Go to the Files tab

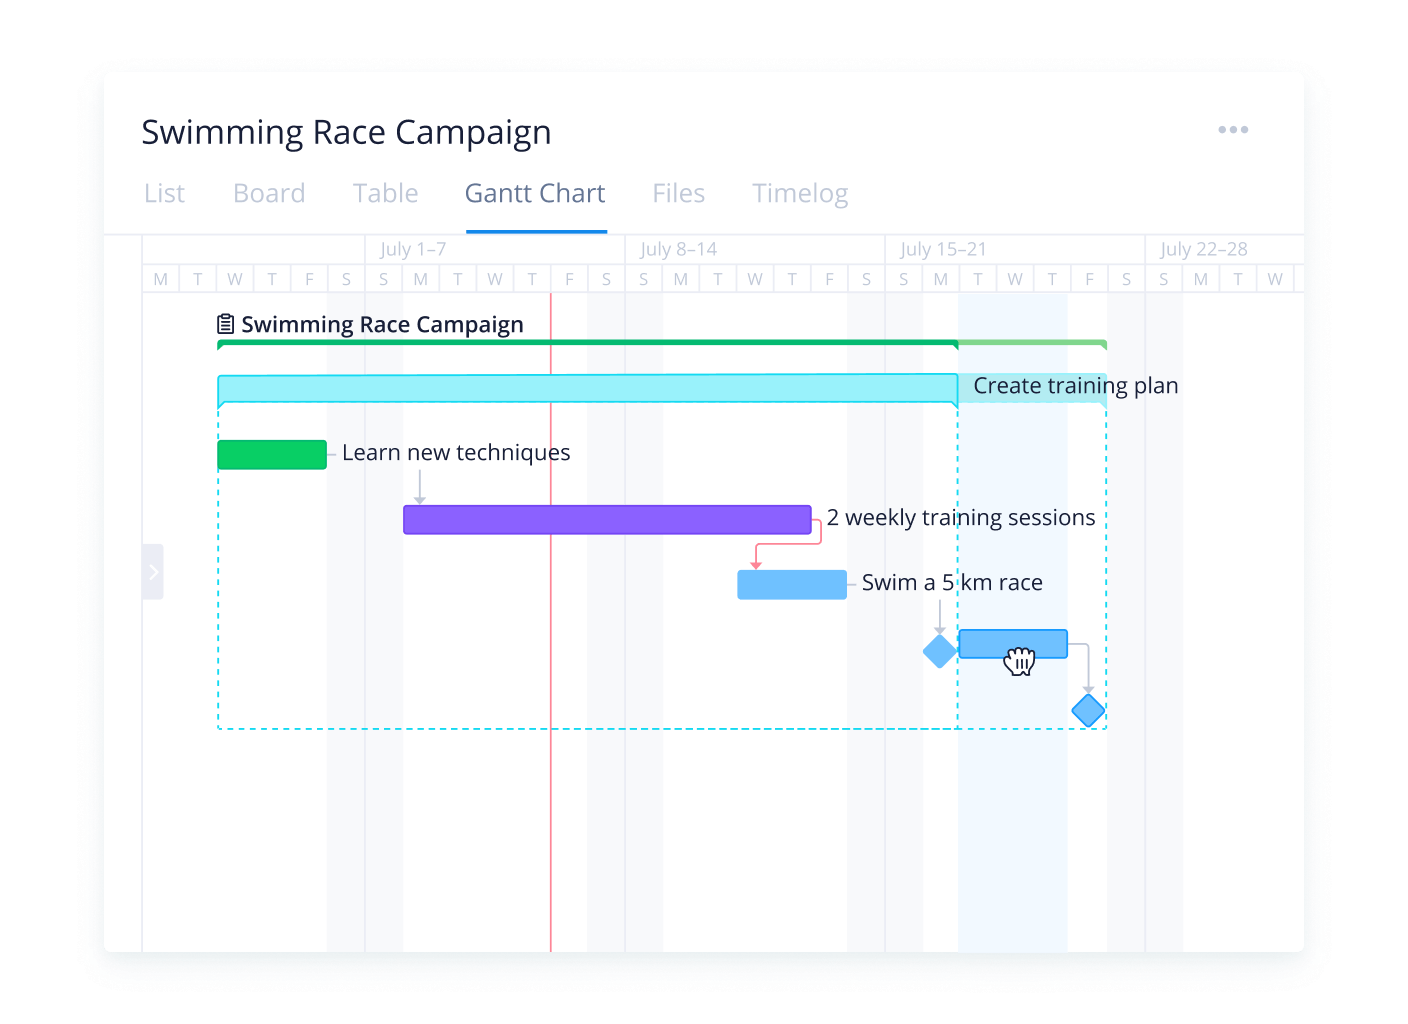point(678,193)
